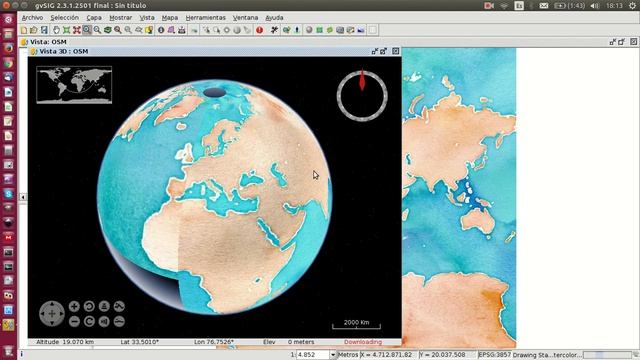Open preferences via the crossed-tools icon

274,30
